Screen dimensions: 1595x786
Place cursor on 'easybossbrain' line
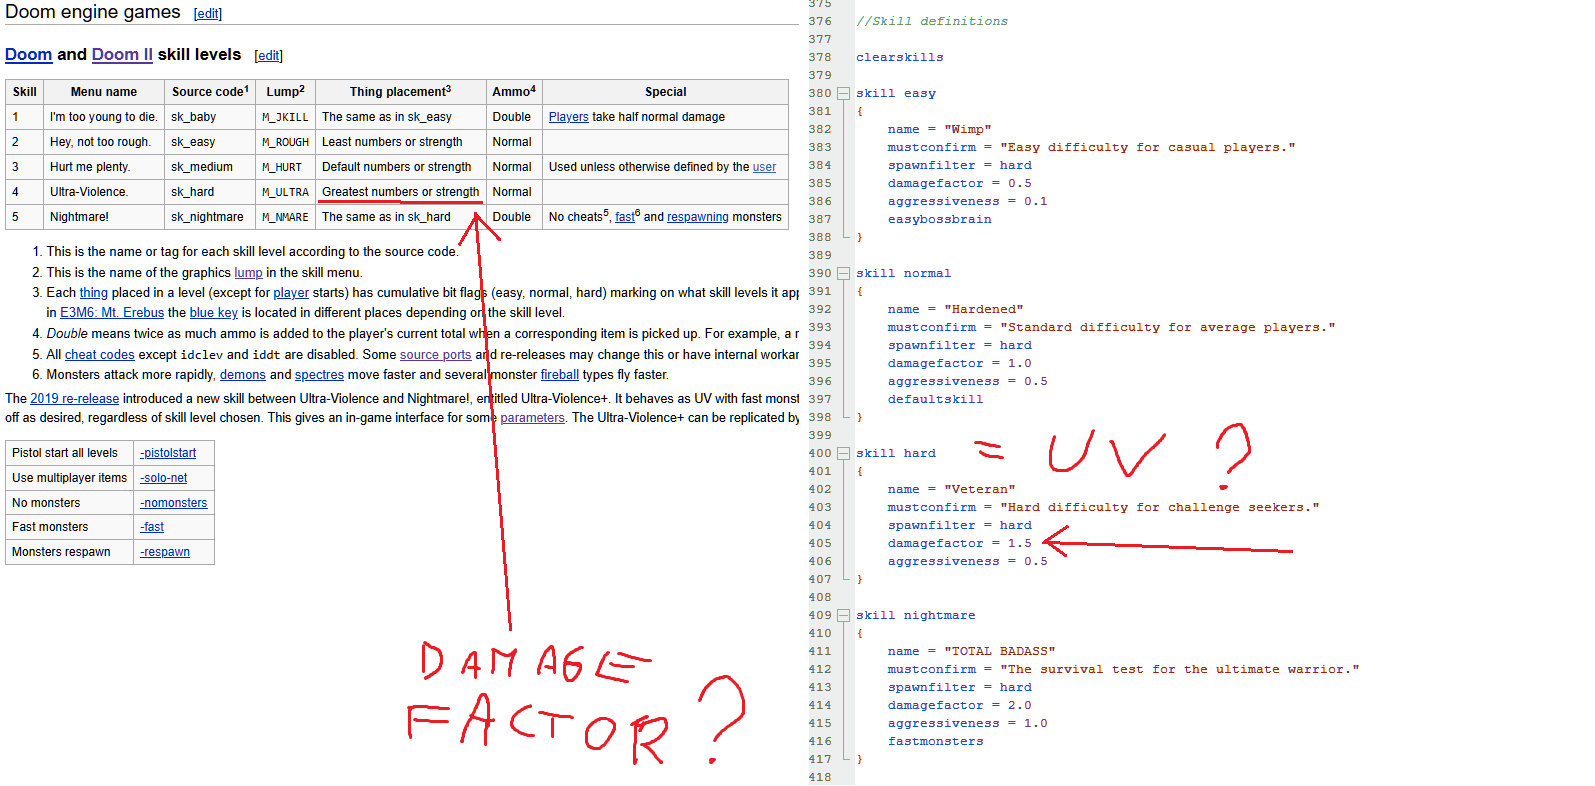coord(940,219)
